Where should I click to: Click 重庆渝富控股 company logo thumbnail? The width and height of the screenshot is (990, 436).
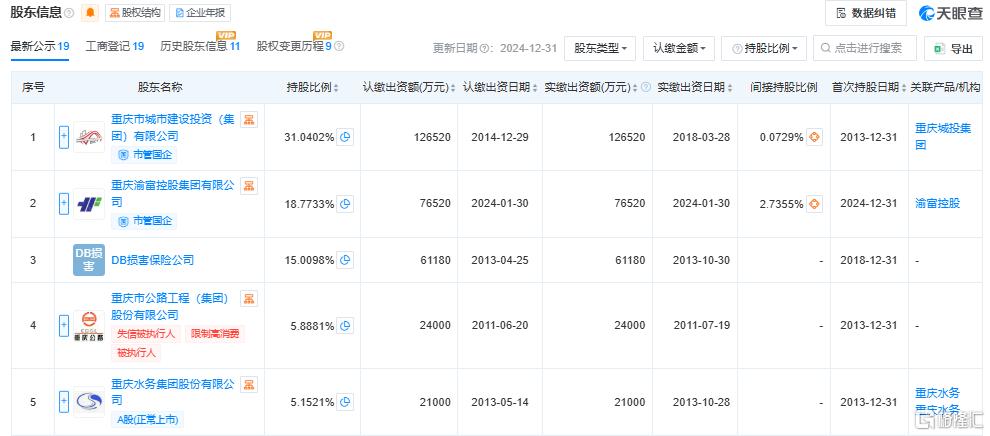coord(89,204)
